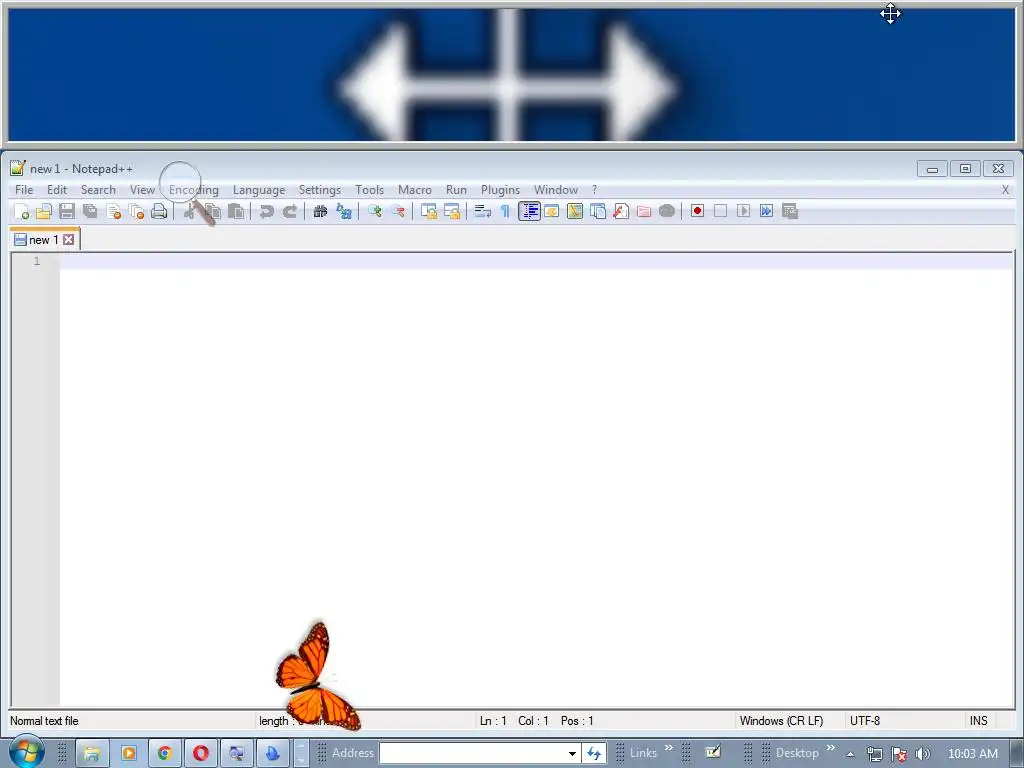
Task: Open the Edit menu
Action: point(57,190)
